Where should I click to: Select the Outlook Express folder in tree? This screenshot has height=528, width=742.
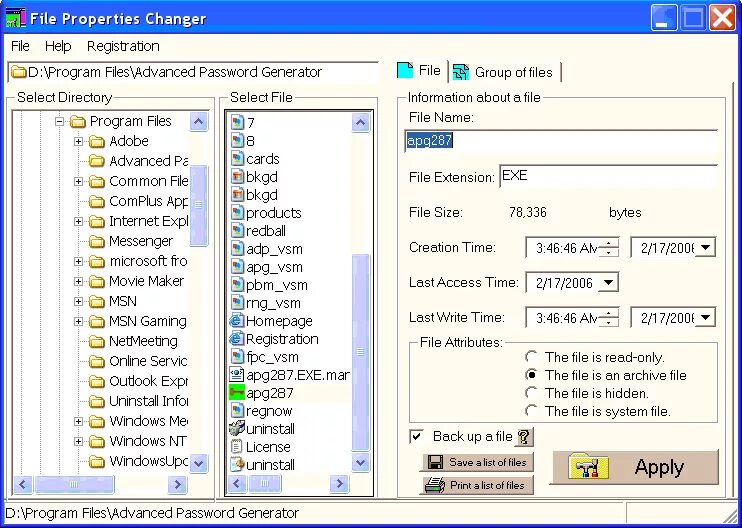pos(148,381)
